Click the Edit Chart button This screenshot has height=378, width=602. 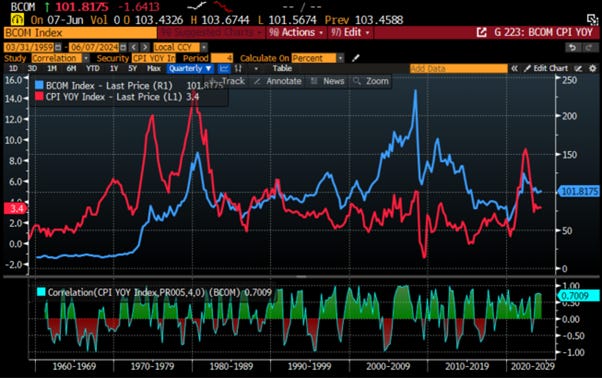pos(546,69)
